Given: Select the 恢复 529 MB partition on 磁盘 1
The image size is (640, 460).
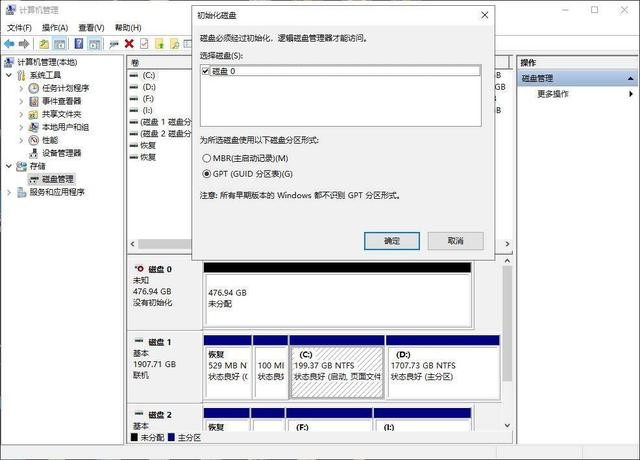Looking at the screenshot, I should click(228, 372).
